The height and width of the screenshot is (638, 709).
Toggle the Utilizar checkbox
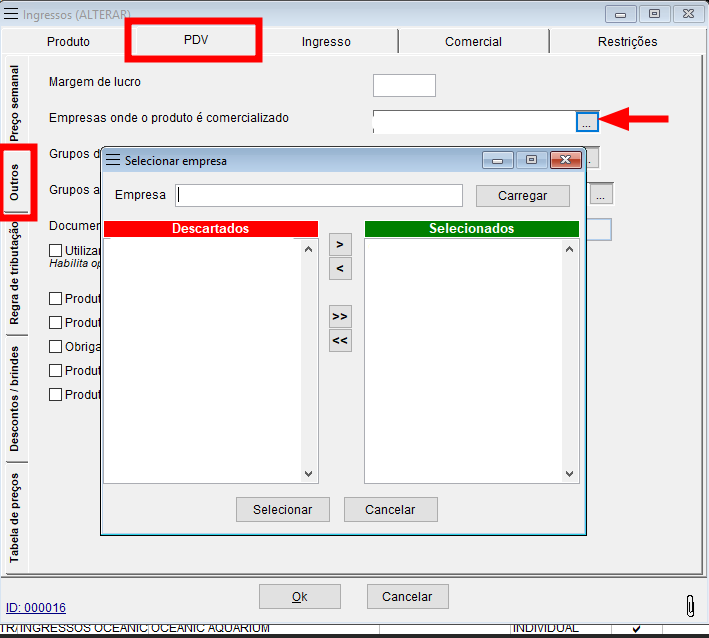55,250
